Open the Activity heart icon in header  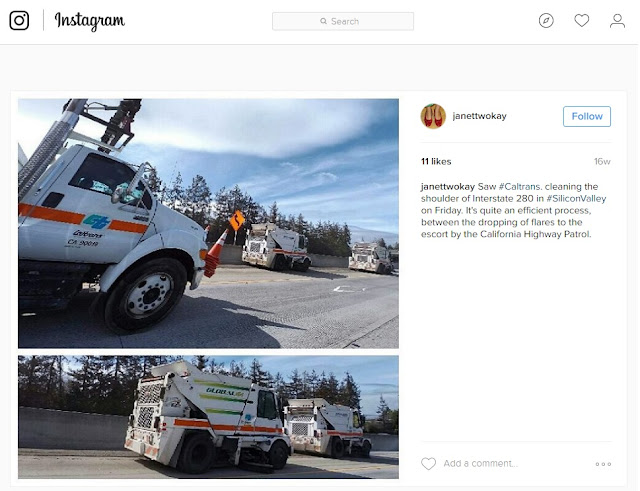[x=582, y=20]
